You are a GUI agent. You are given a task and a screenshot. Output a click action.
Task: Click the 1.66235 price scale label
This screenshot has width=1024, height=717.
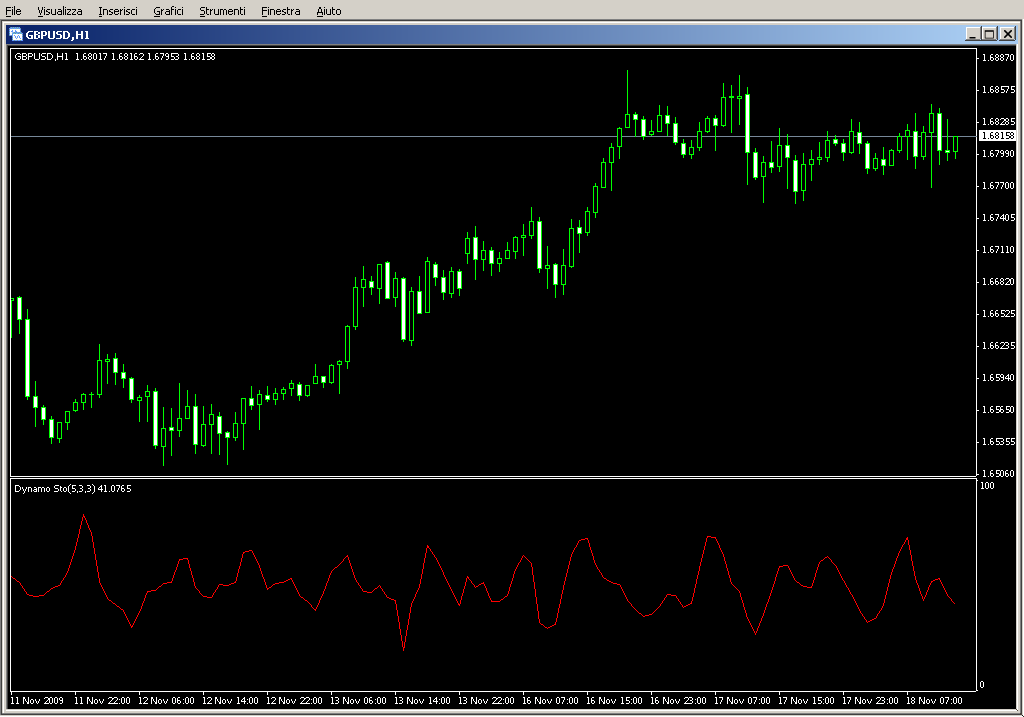pyautogui.click(x=998, y=345)
